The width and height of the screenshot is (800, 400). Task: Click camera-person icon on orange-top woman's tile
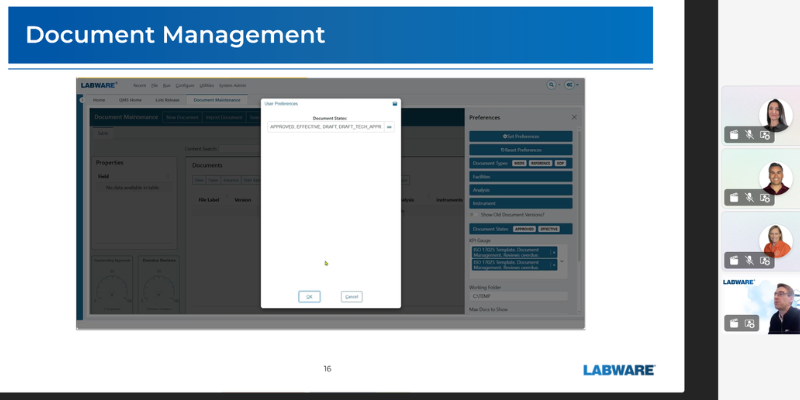765,260
